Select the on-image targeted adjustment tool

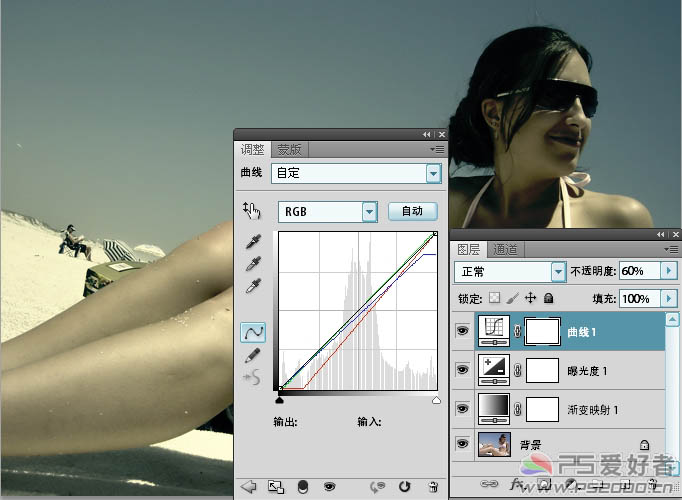[x=251, y=210]
